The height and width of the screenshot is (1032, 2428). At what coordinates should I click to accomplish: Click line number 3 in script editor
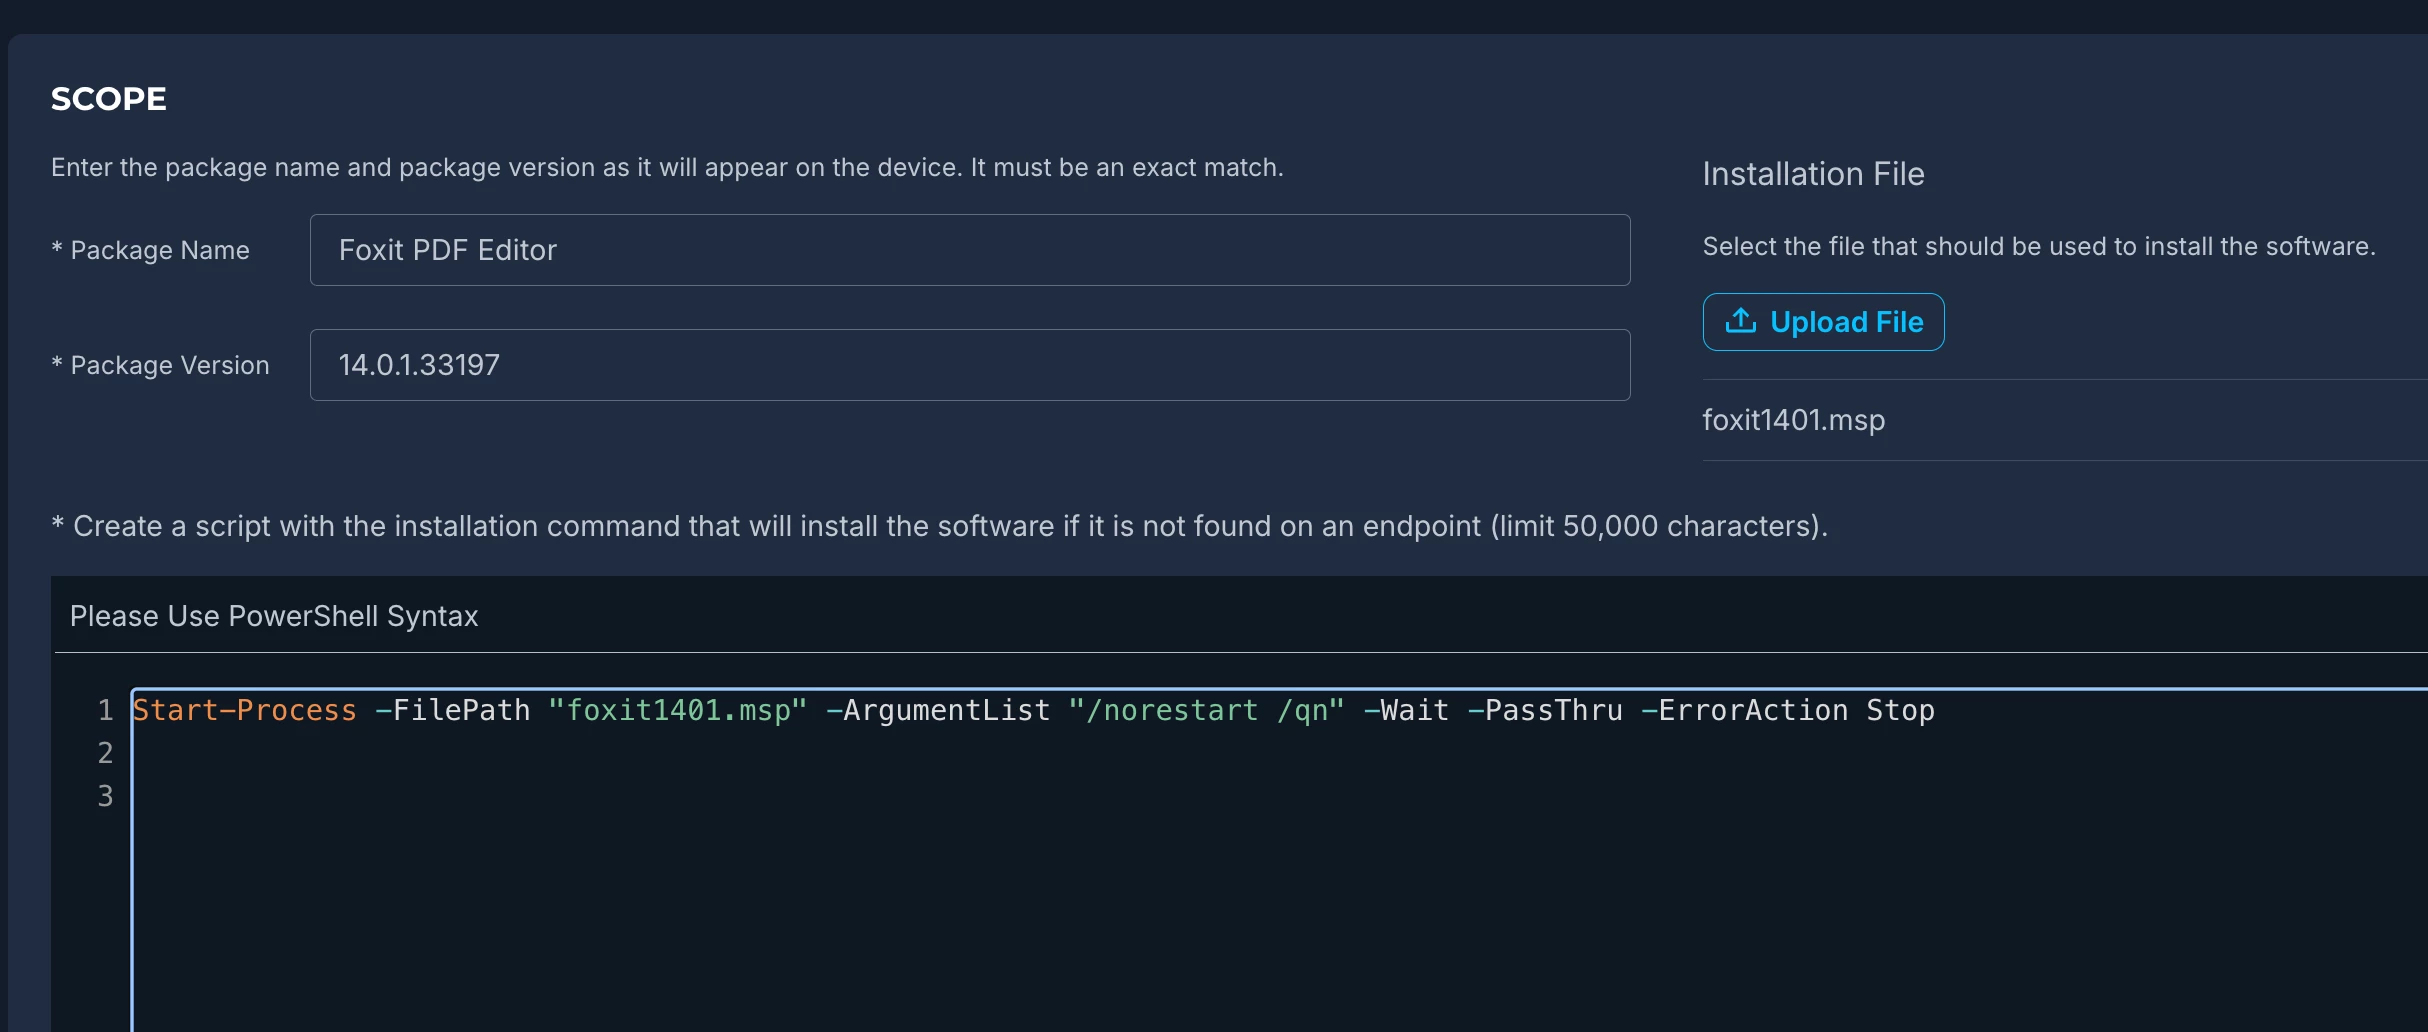105,796
